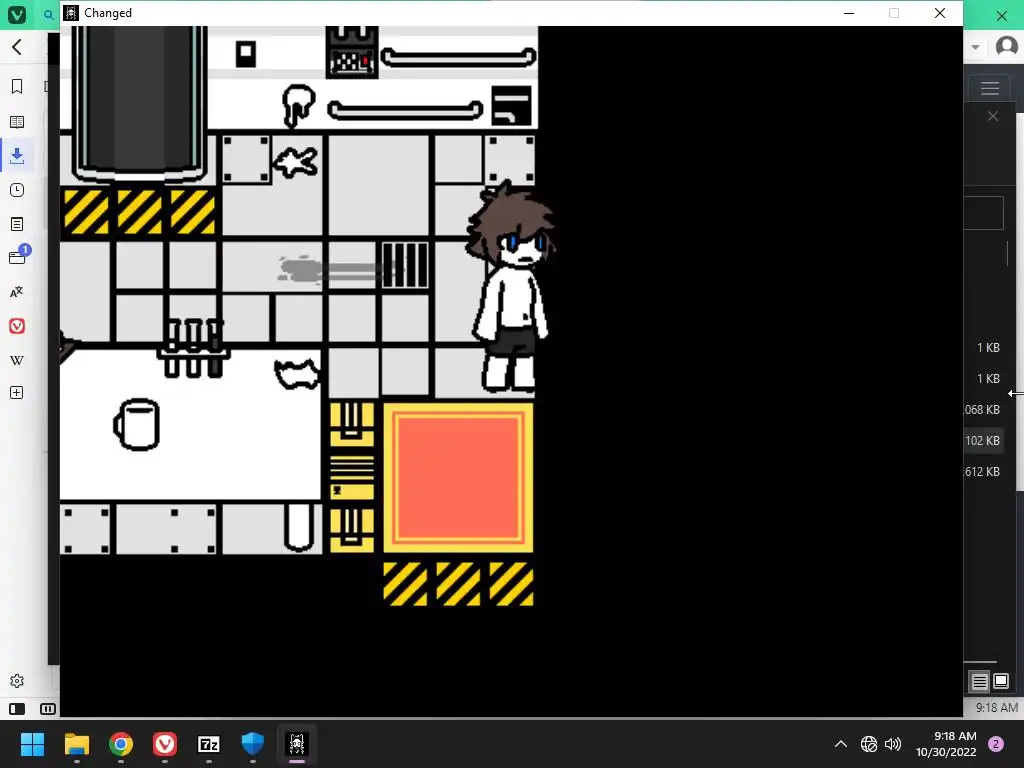This screenshot has width=1024, height=768.
Task: Click the search magnifier in Vivaldi address bar
Action: tap(48, 14)
